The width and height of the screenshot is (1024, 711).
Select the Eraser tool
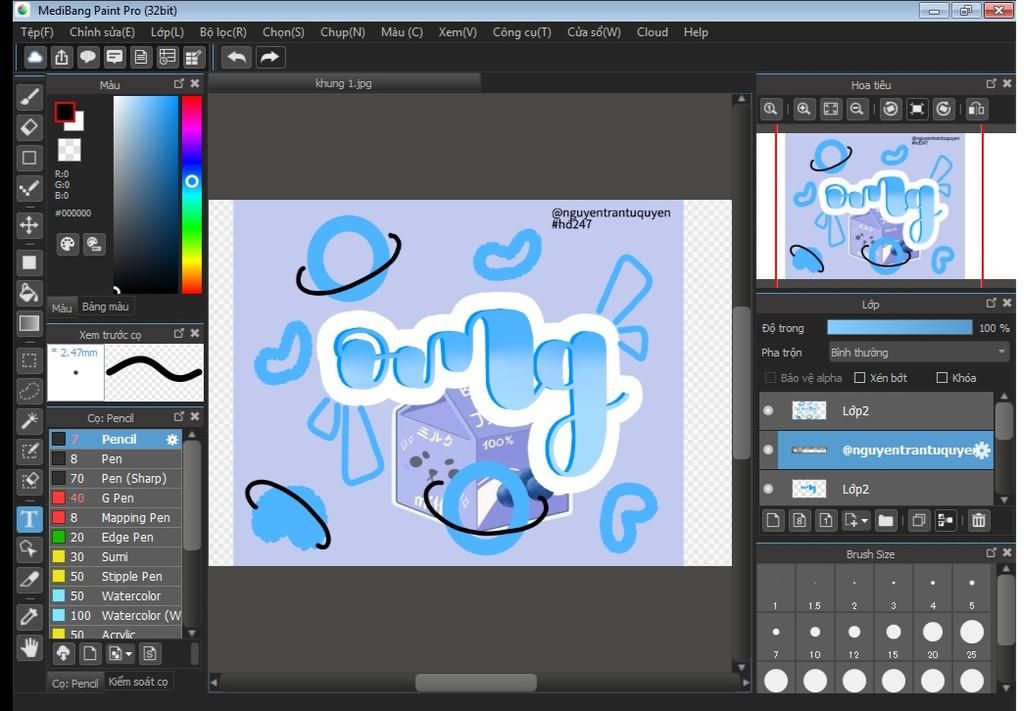(29, 127)
